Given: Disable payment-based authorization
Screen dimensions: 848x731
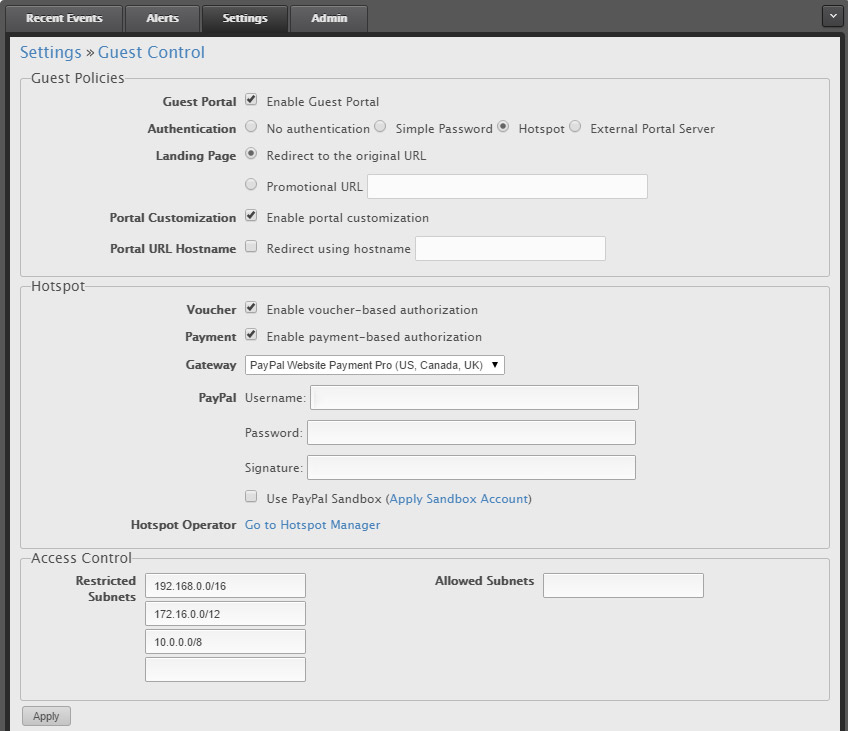Looking at the screenshot, I should [251, 336].
